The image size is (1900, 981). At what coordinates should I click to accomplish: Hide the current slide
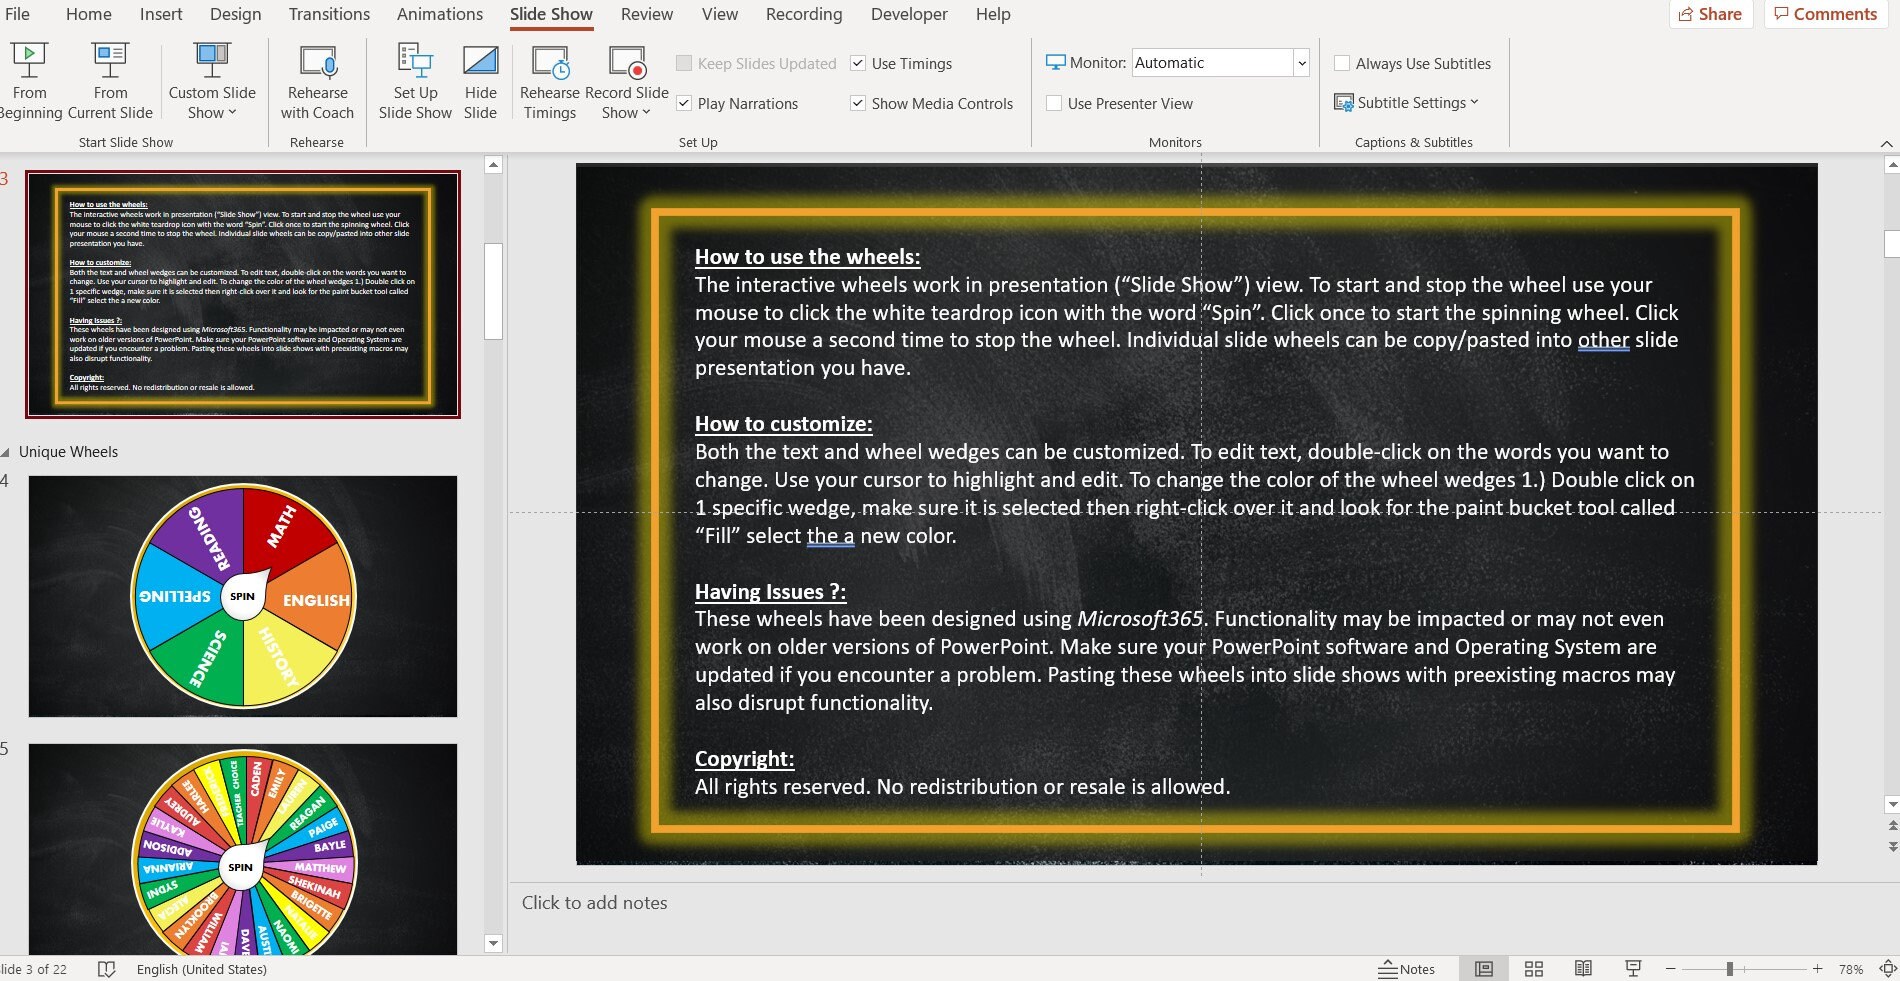pos(481,80)
